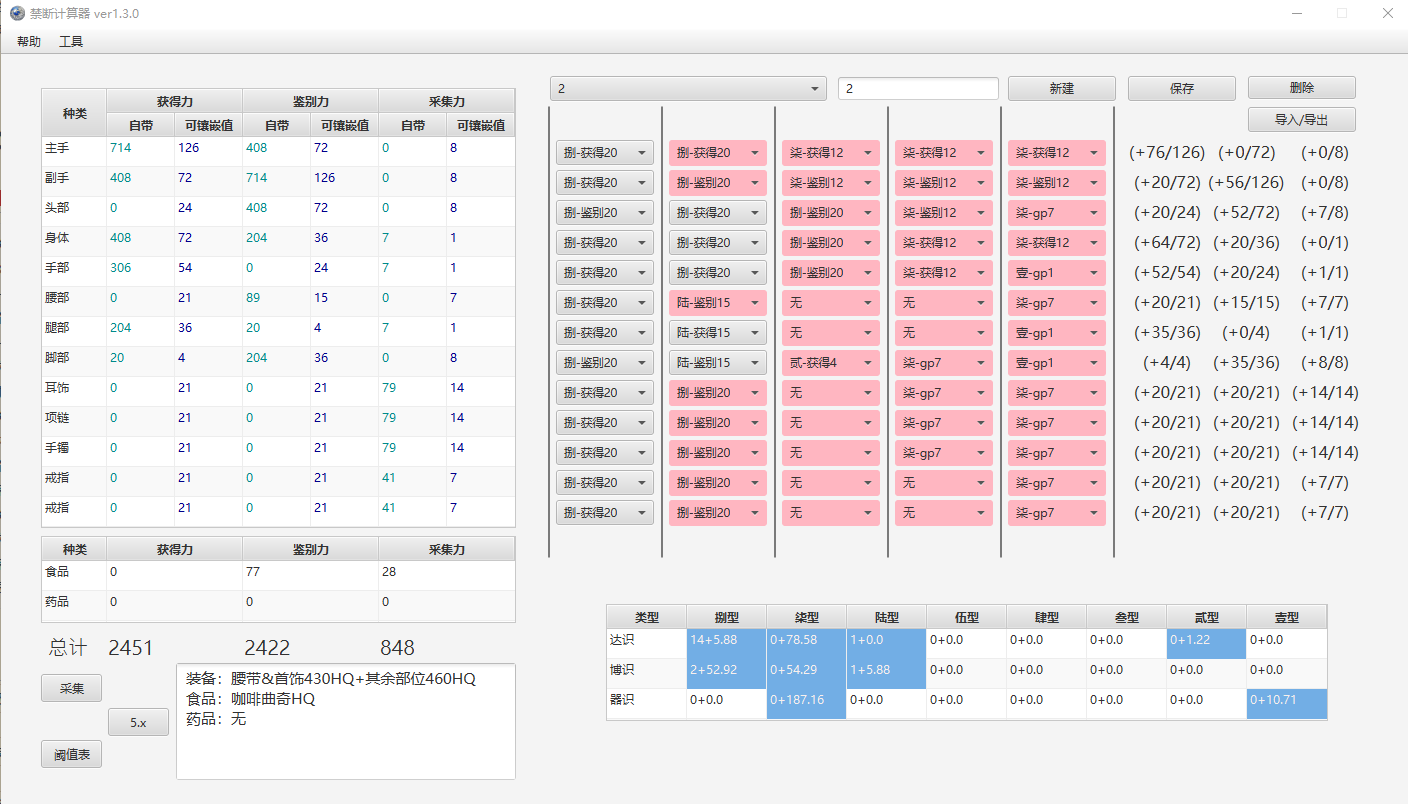The height and width of the screenshot is (804, 1408).
Task: Click the (+64/72) summary text
Action: tap(1167, 243)
